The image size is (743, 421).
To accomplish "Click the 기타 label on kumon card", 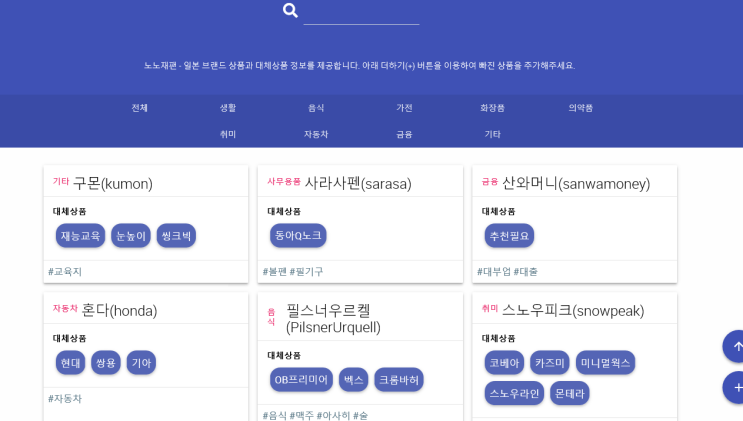I will 61,181.
